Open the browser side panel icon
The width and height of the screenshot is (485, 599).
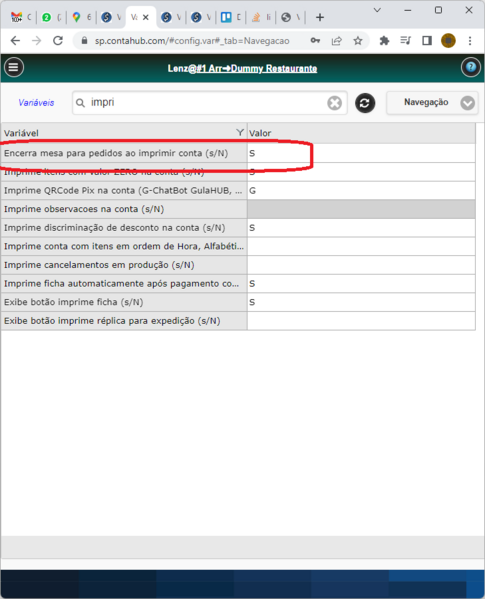427,40
